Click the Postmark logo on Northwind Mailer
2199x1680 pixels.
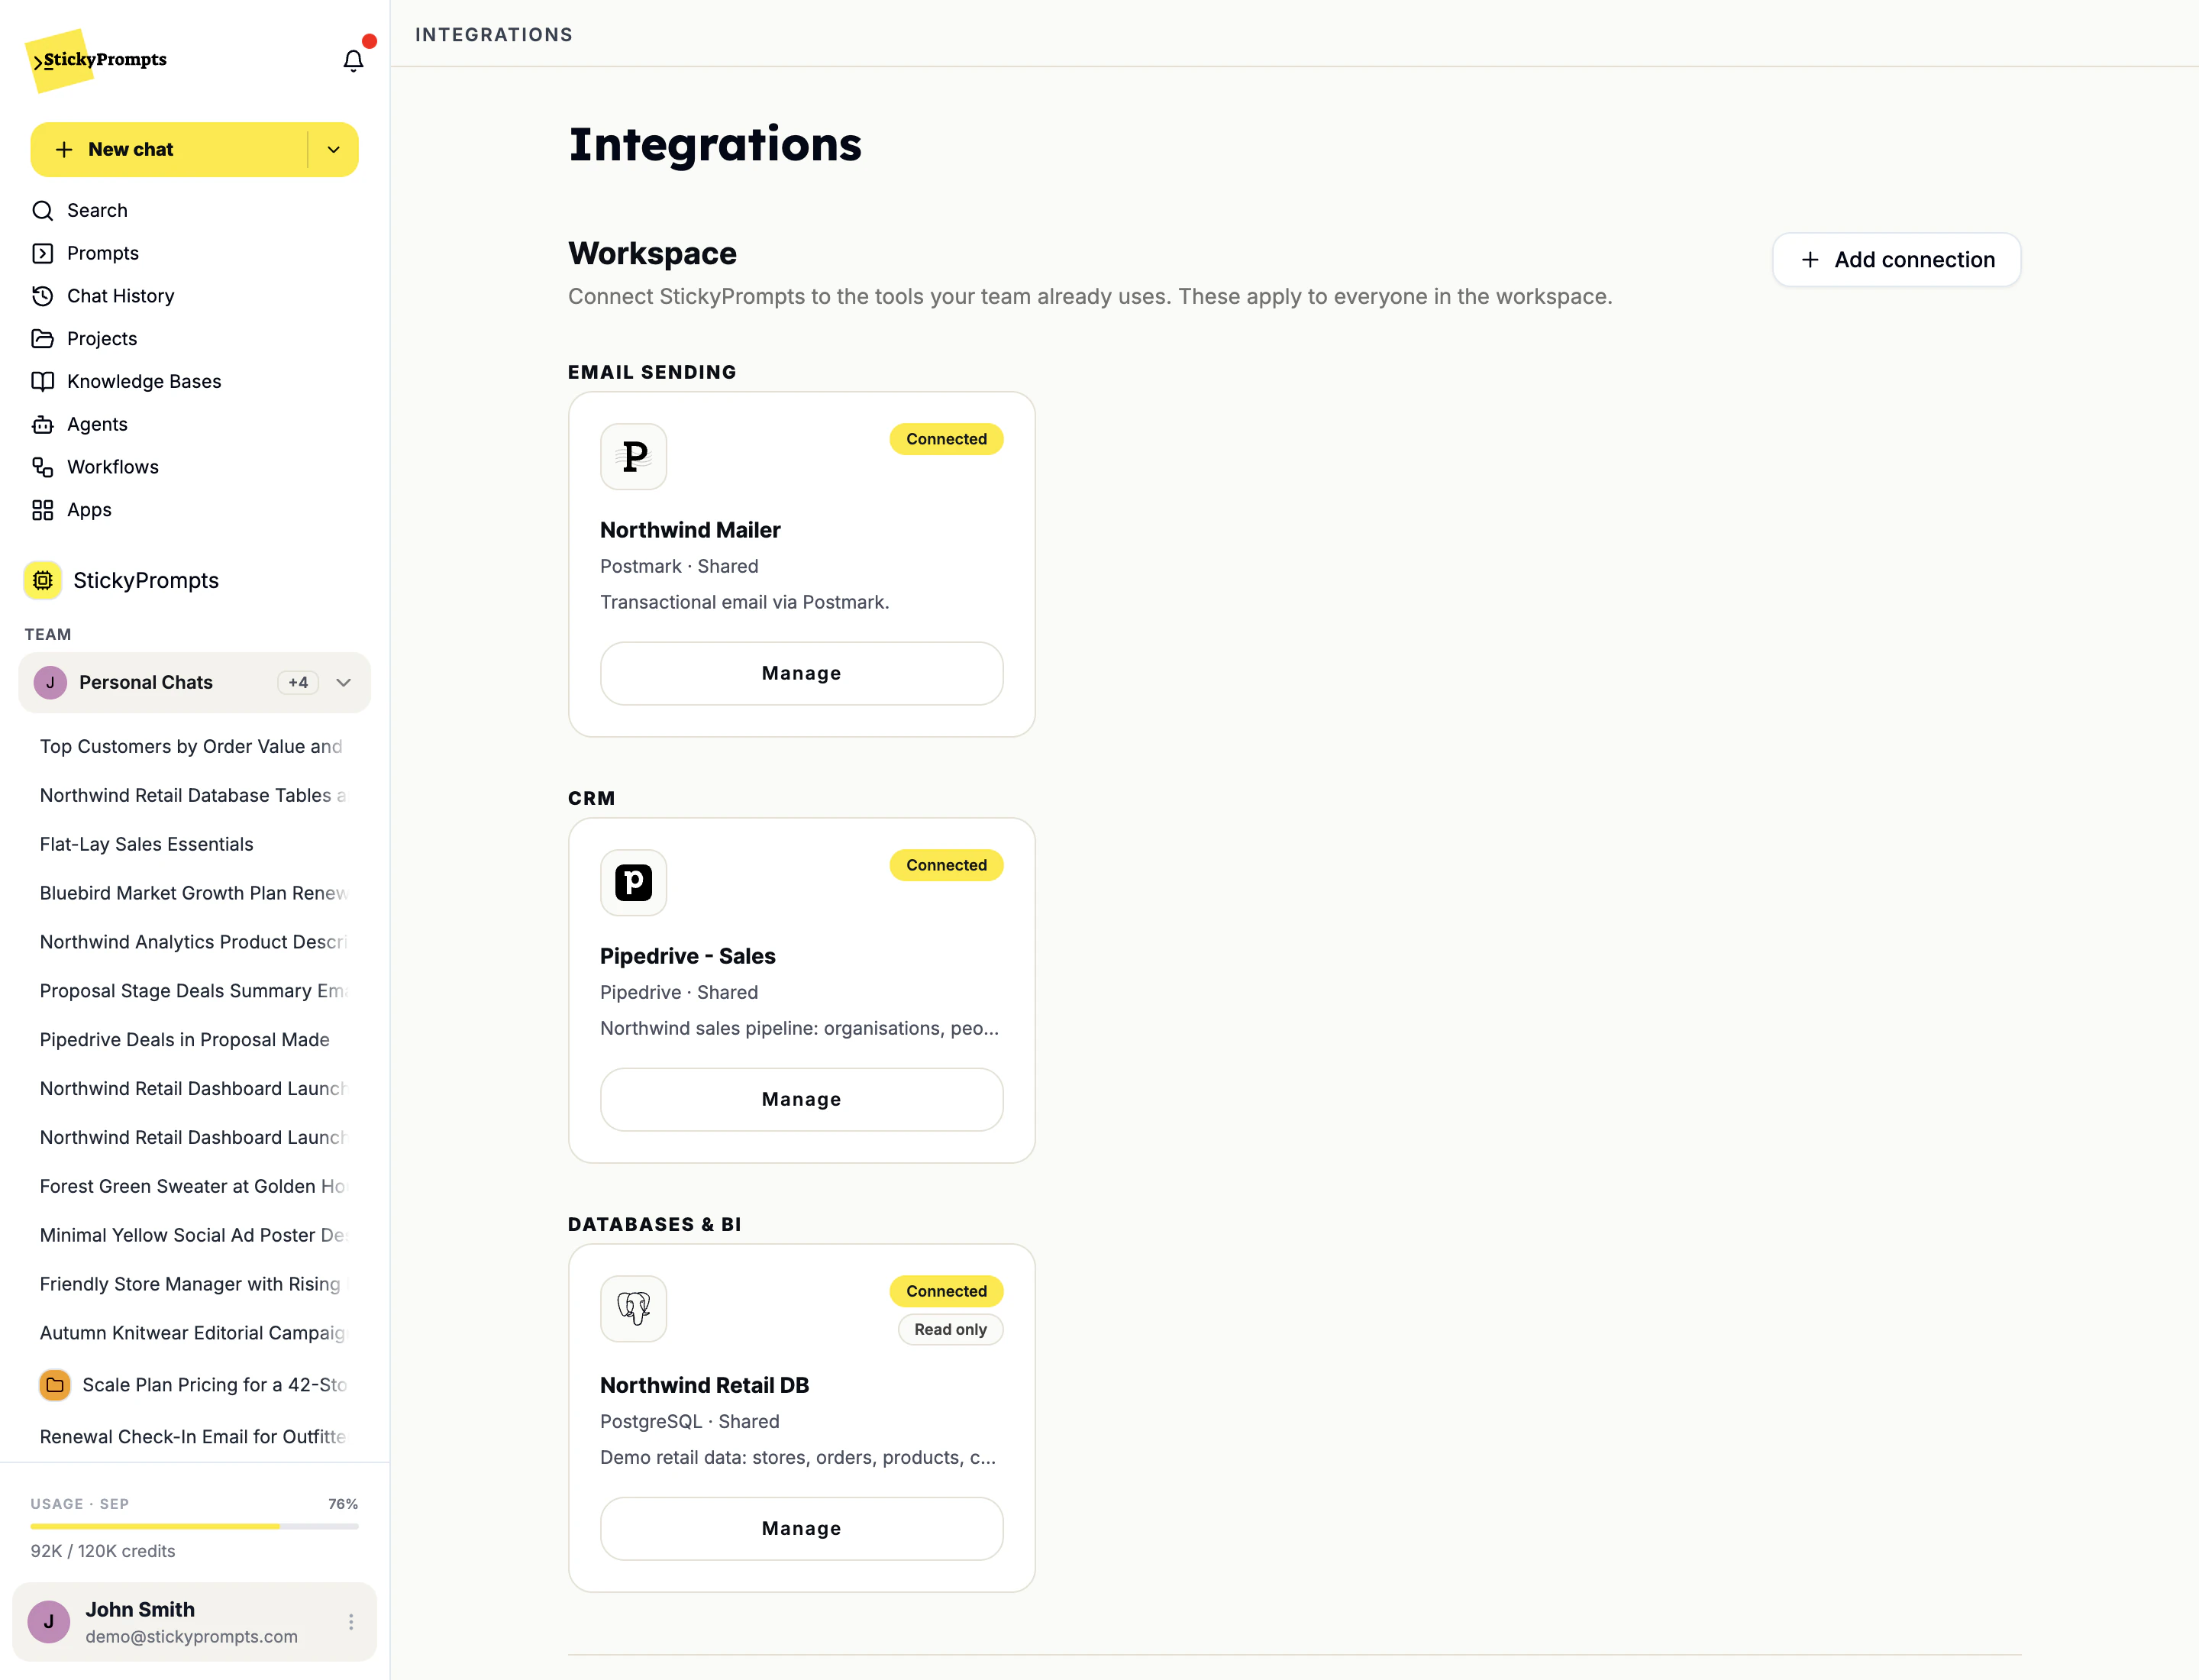[633, 456]
